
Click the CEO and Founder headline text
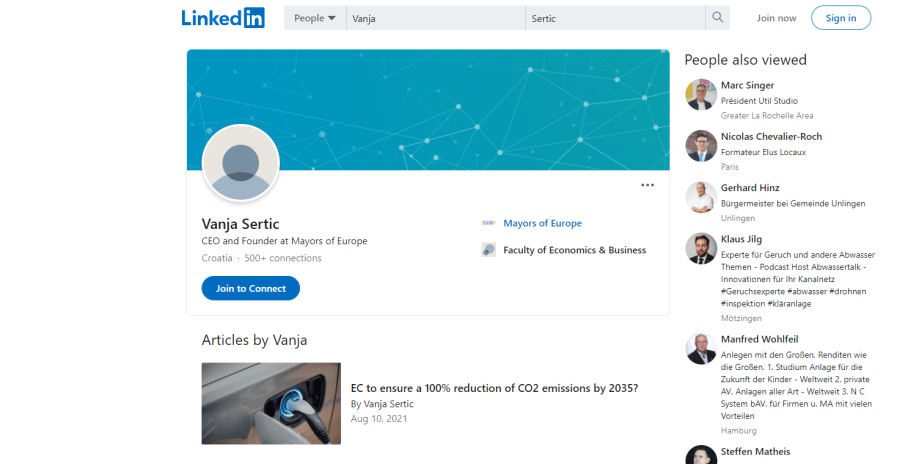(x=284, y=241)
